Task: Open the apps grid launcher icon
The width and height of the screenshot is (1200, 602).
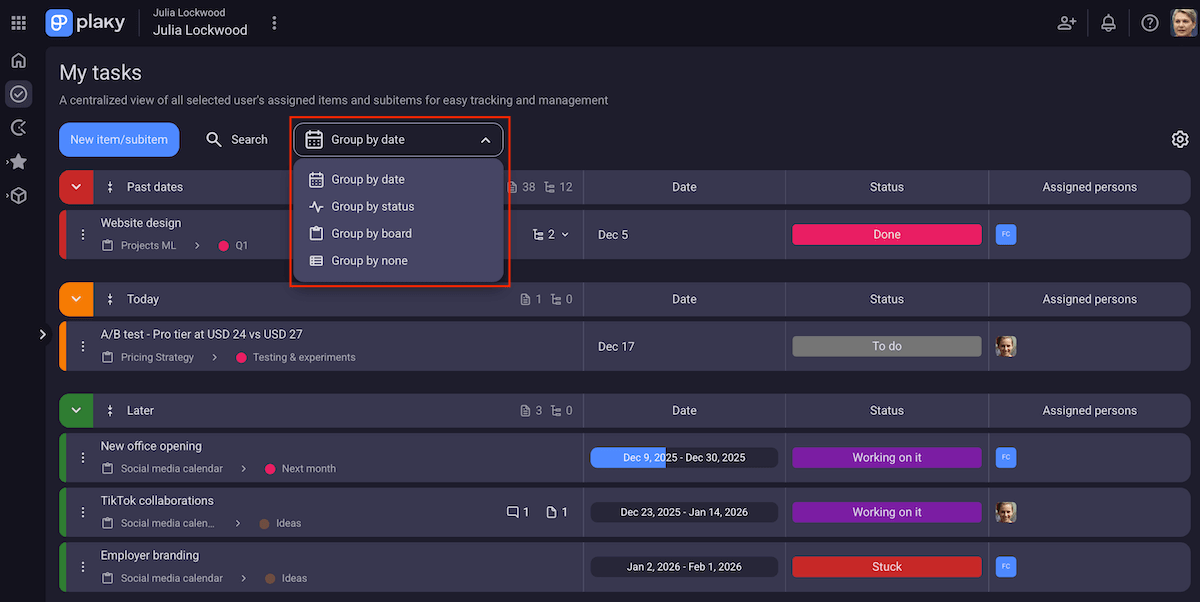Action: (18, 23)
